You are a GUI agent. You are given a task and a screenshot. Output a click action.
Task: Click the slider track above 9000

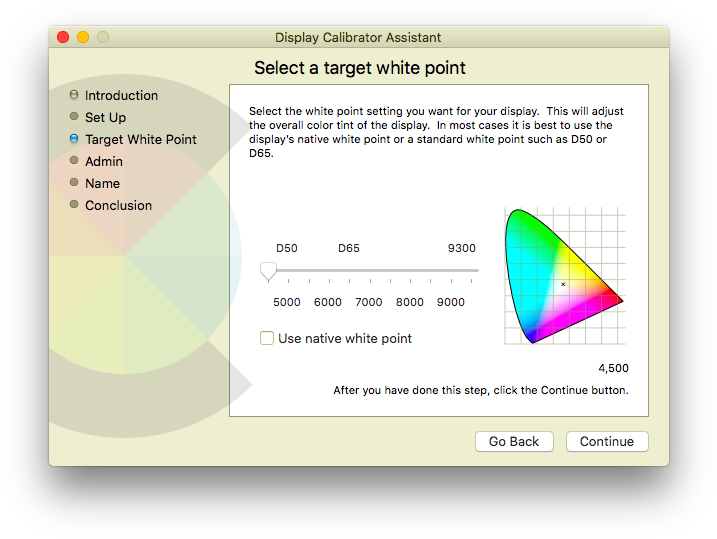(451, 270)
